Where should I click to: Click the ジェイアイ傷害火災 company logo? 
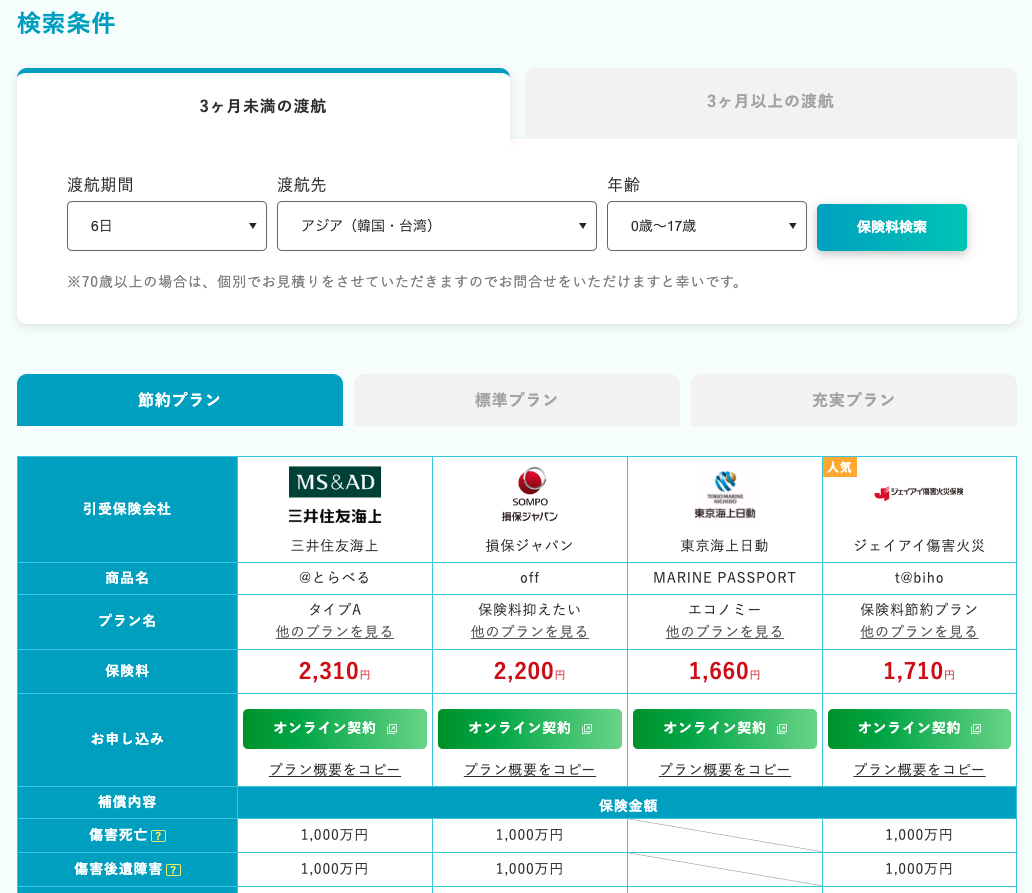click(919, 493)
